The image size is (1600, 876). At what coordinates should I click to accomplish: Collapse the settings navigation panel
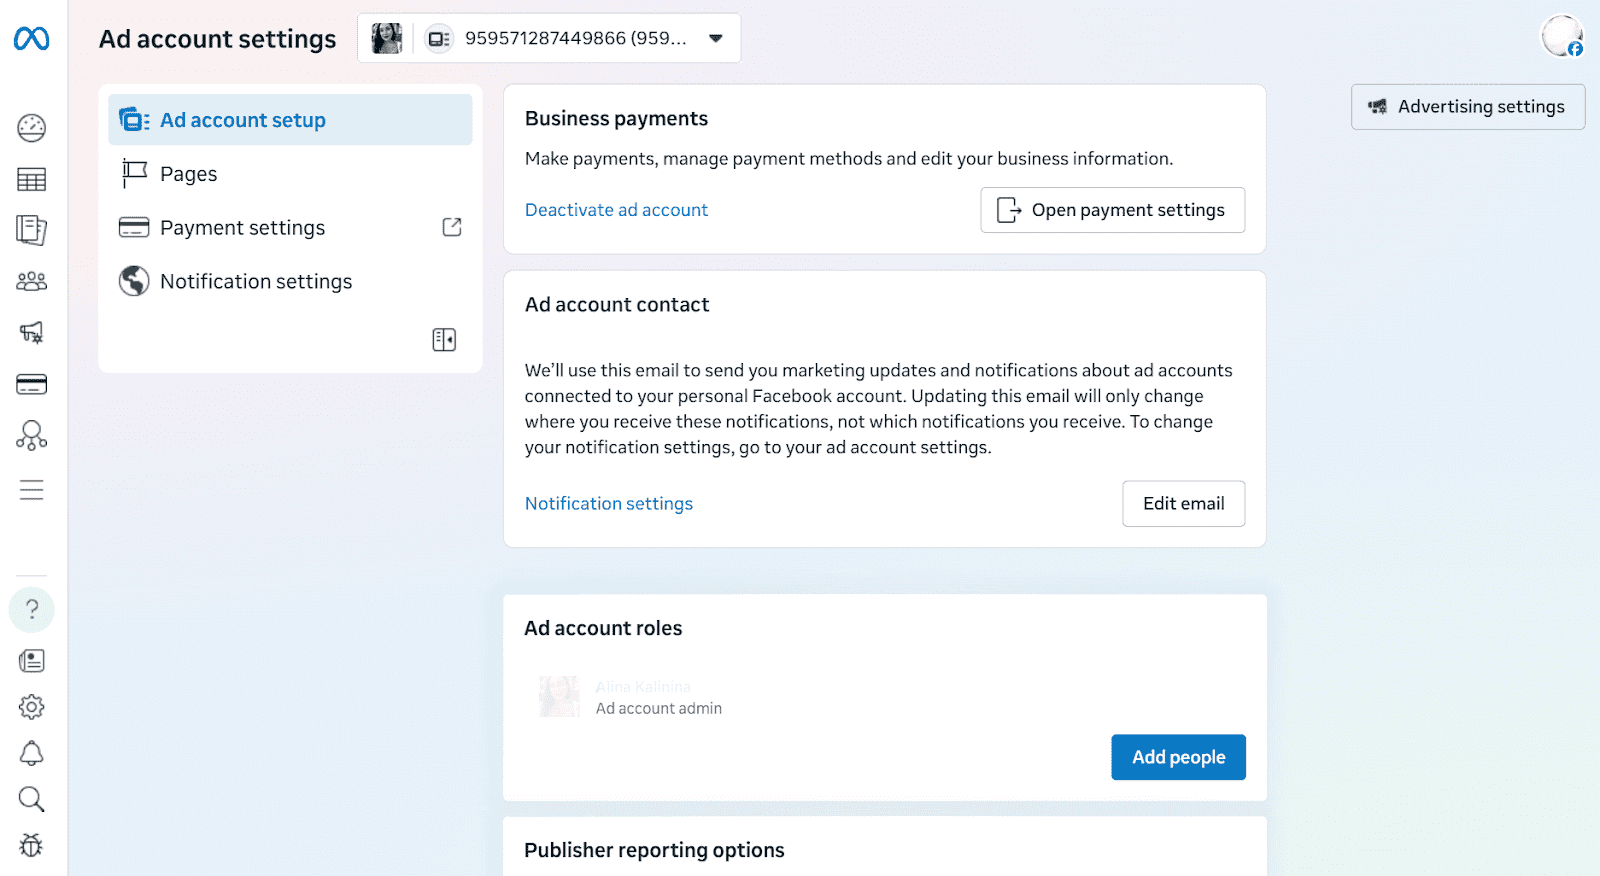[444, 340]
